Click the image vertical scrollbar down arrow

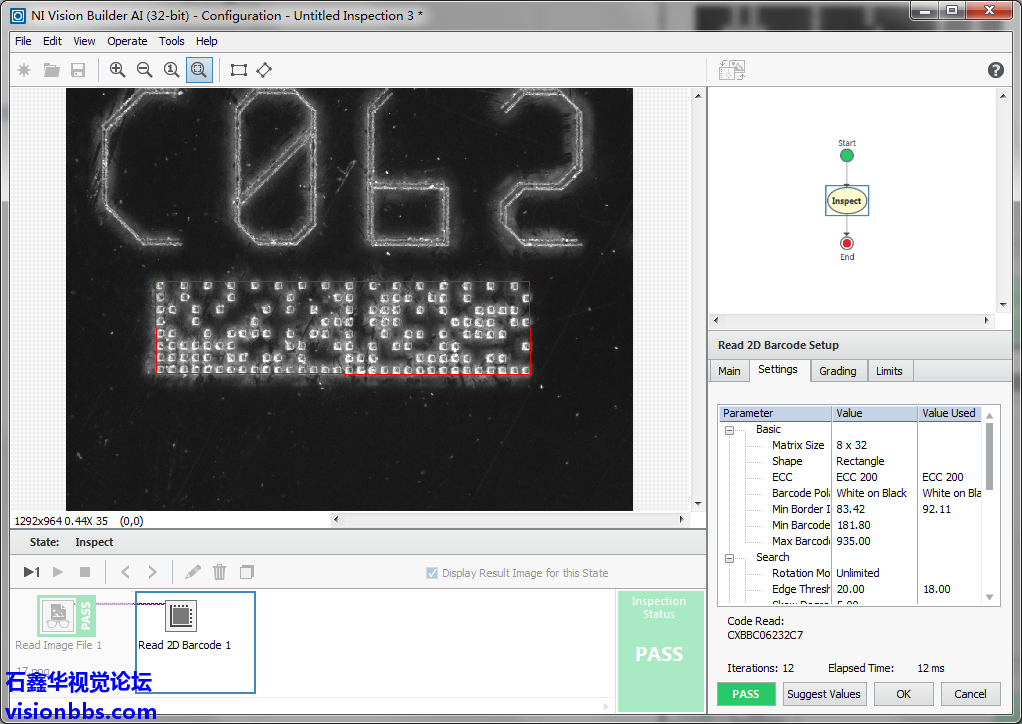pos(698,504)
